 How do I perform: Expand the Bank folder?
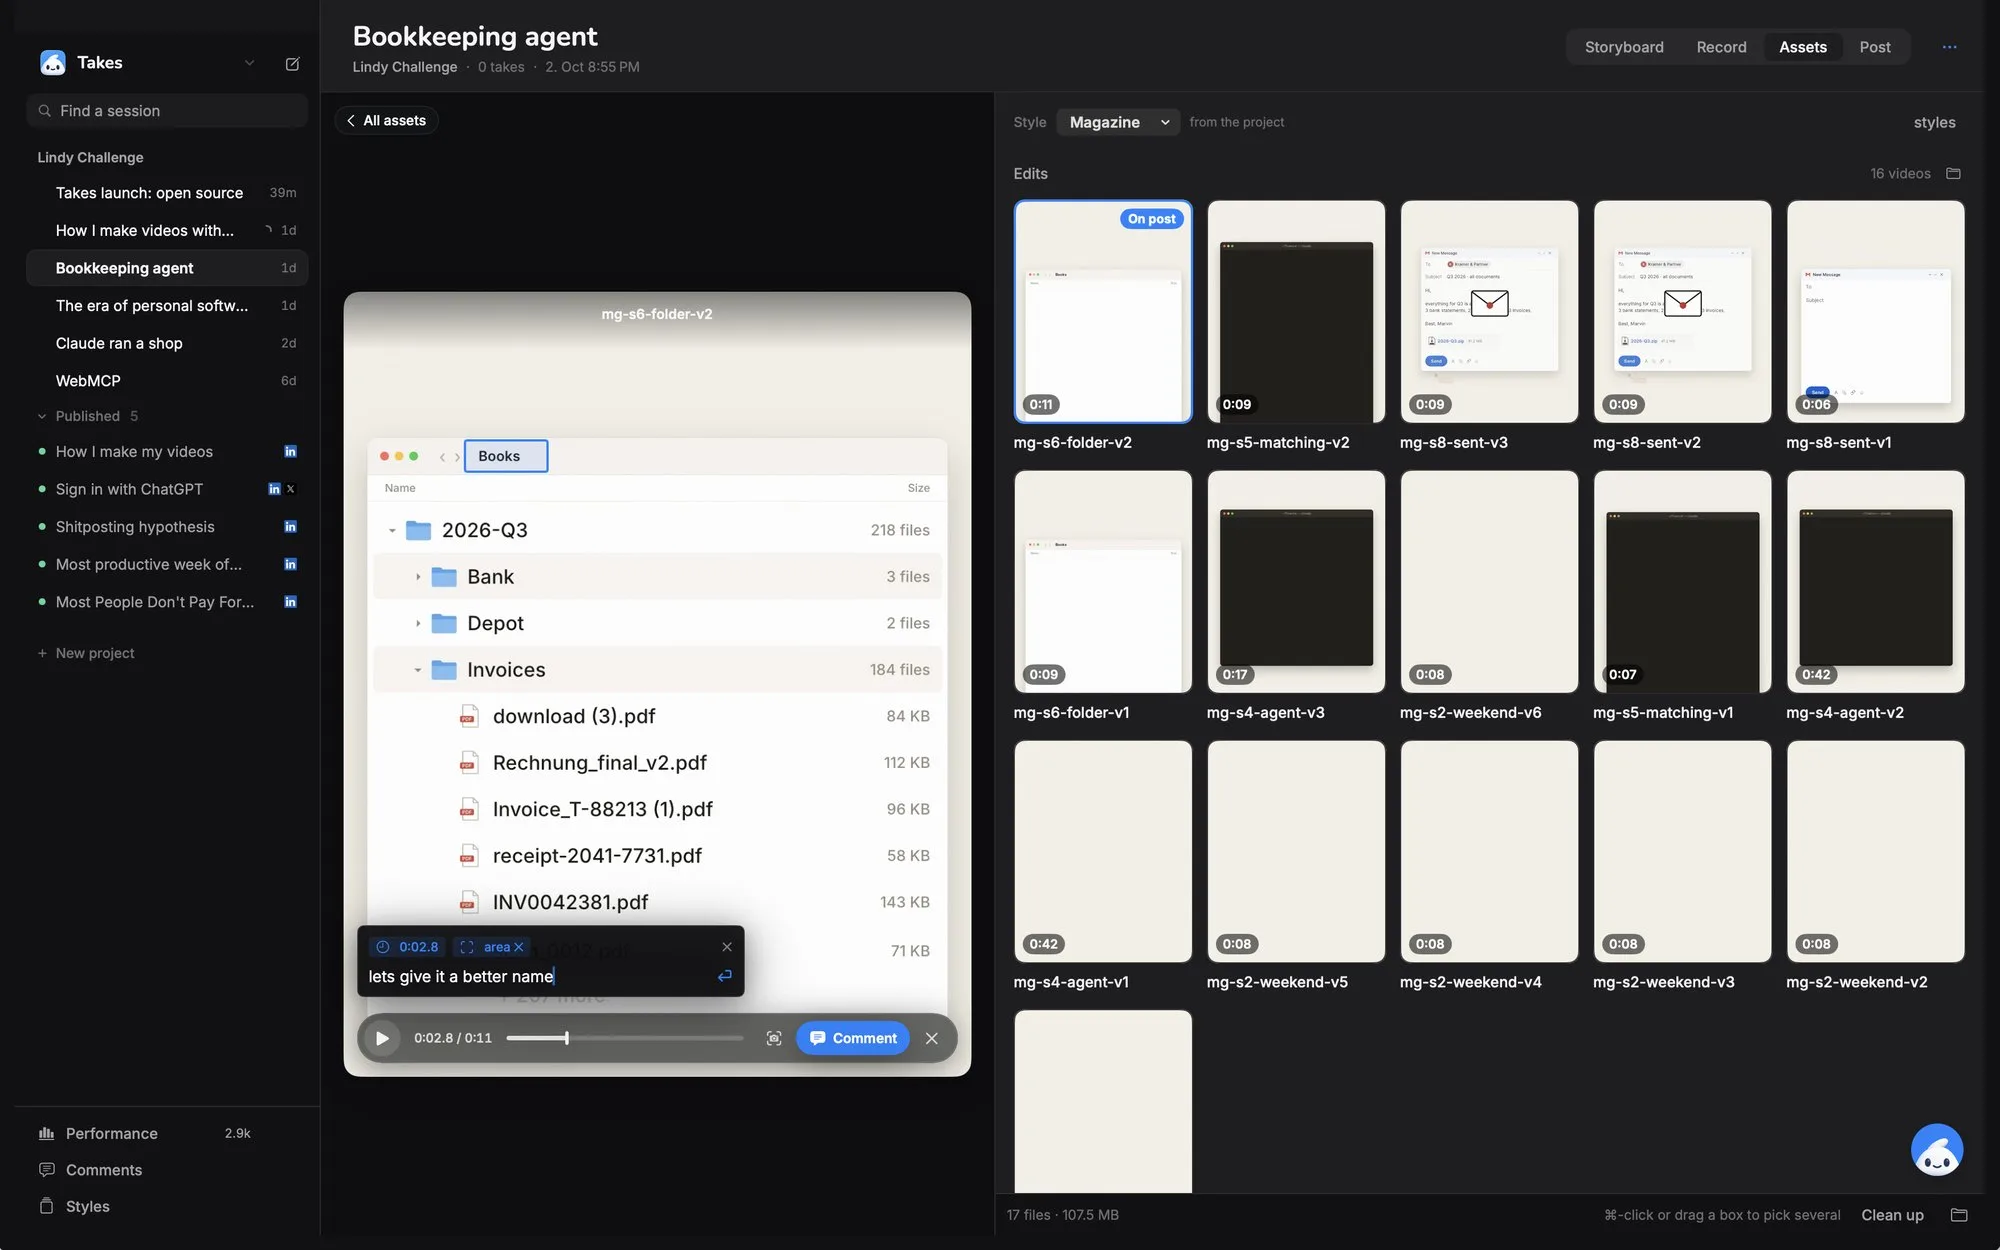click(x=418, y=577)
